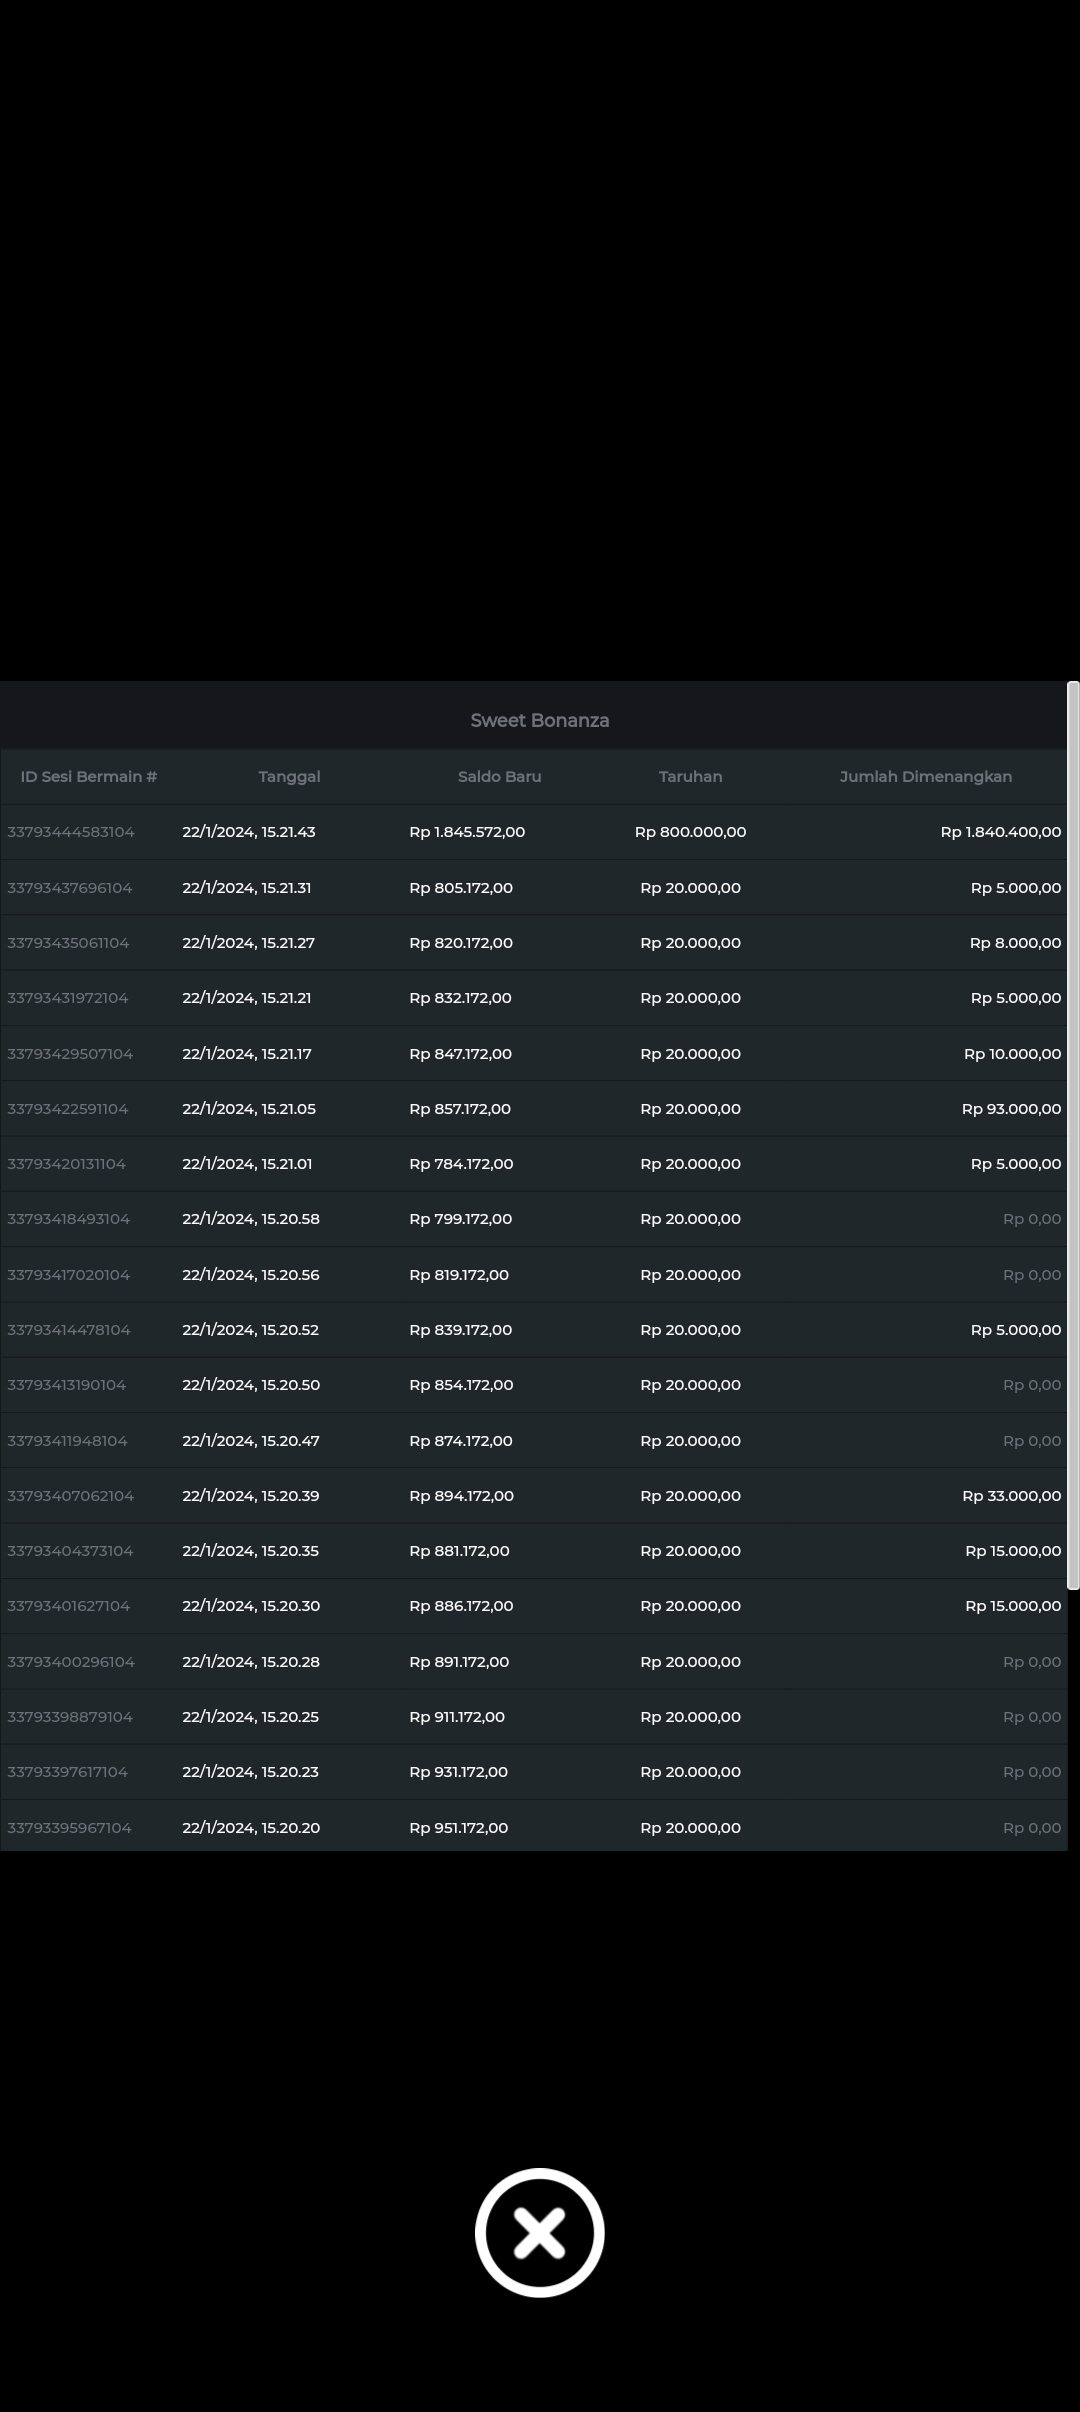Select the Rp 1.840.400,00 win amount
This screenshot has width=1080, height=2412.
pyautogui.click(x=1000, y=832)
